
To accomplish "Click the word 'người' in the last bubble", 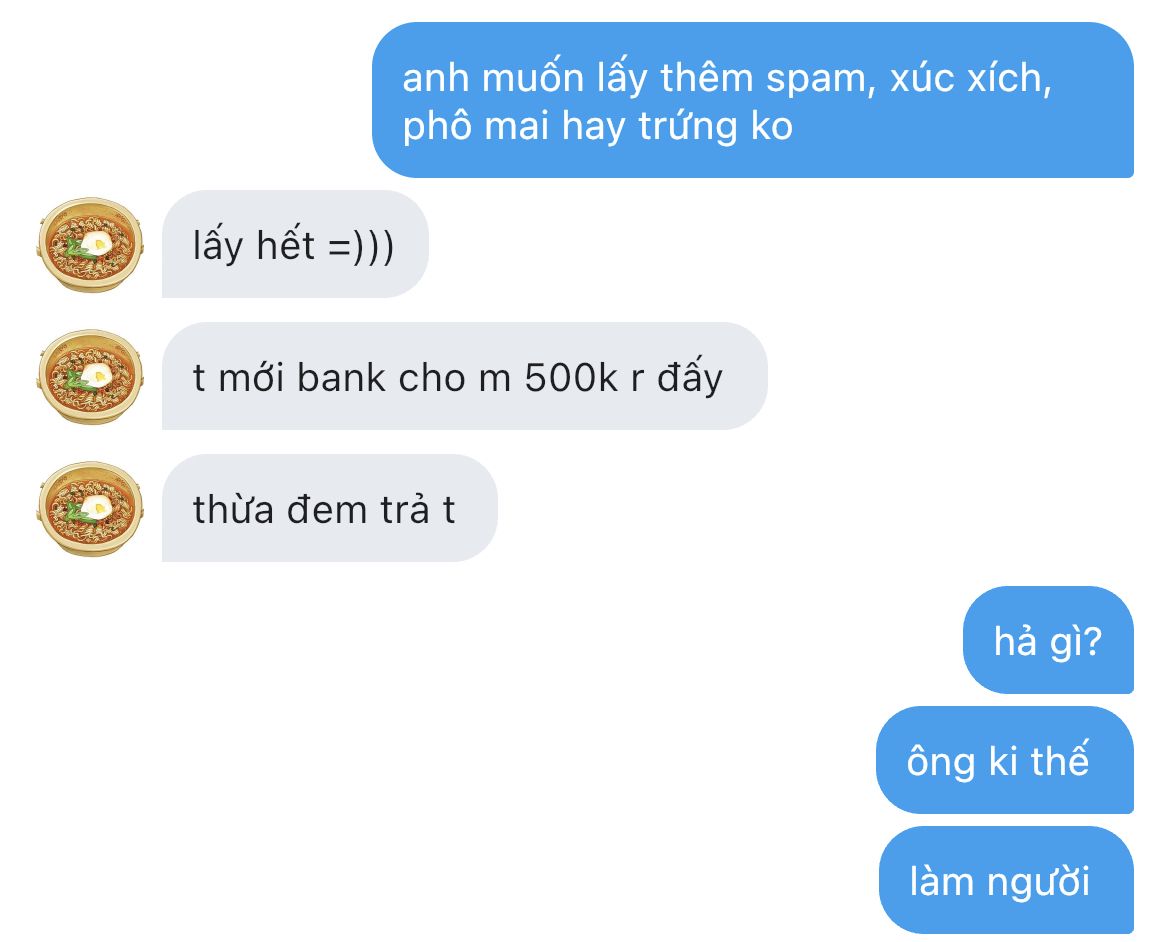I will (1039, 882).
